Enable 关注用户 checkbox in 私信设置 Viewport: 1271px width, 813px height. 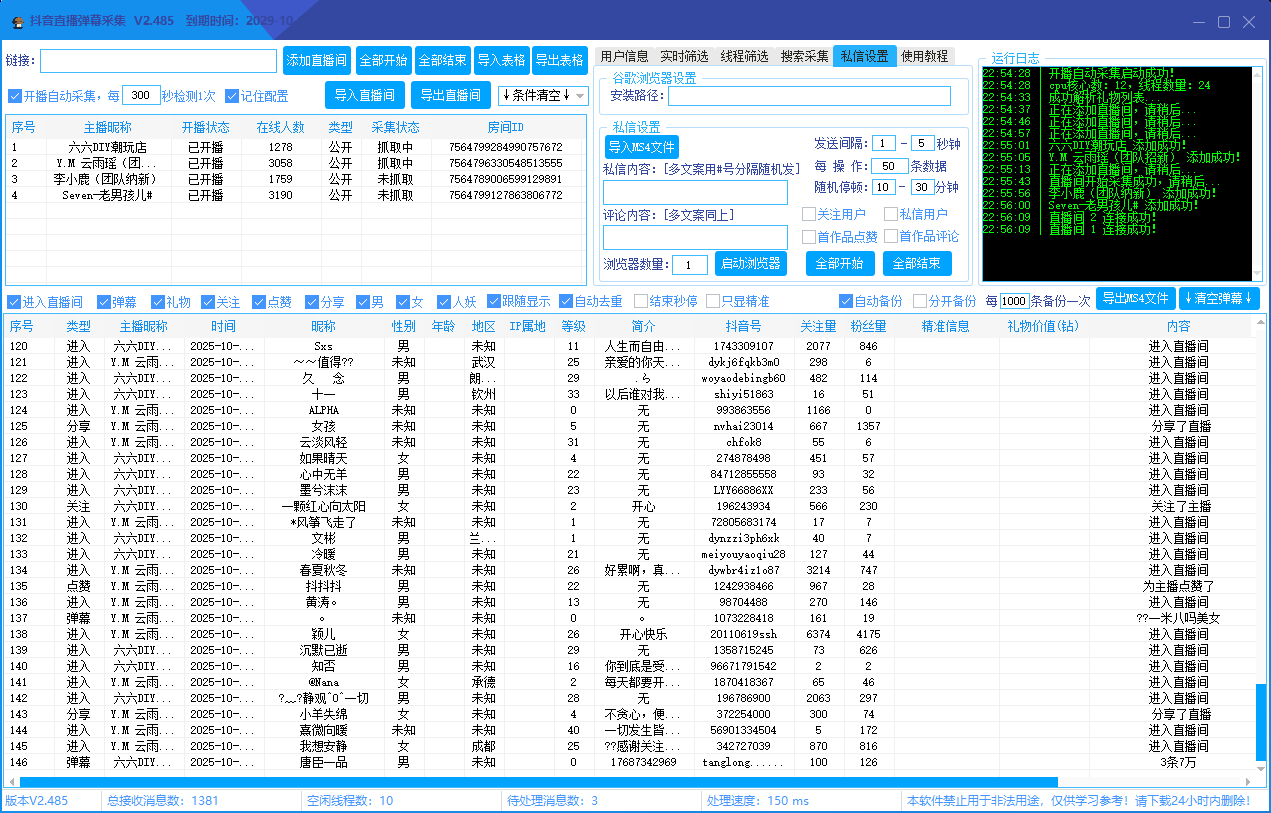pos(809,214)
